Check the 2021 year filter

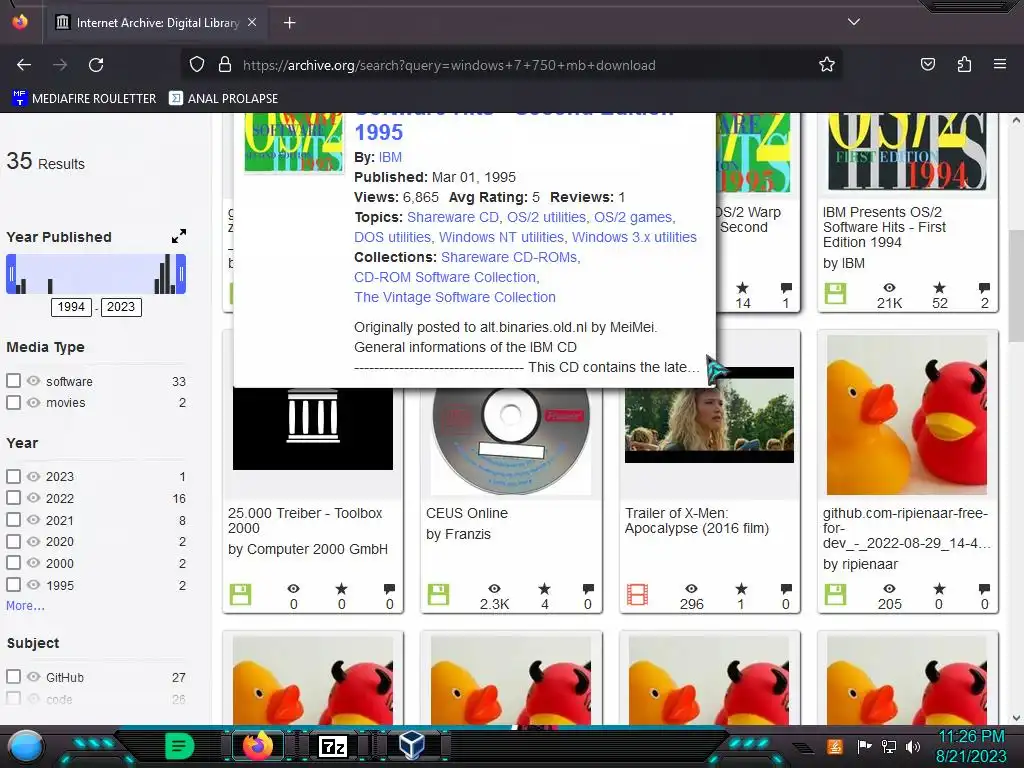click(13, 520)
